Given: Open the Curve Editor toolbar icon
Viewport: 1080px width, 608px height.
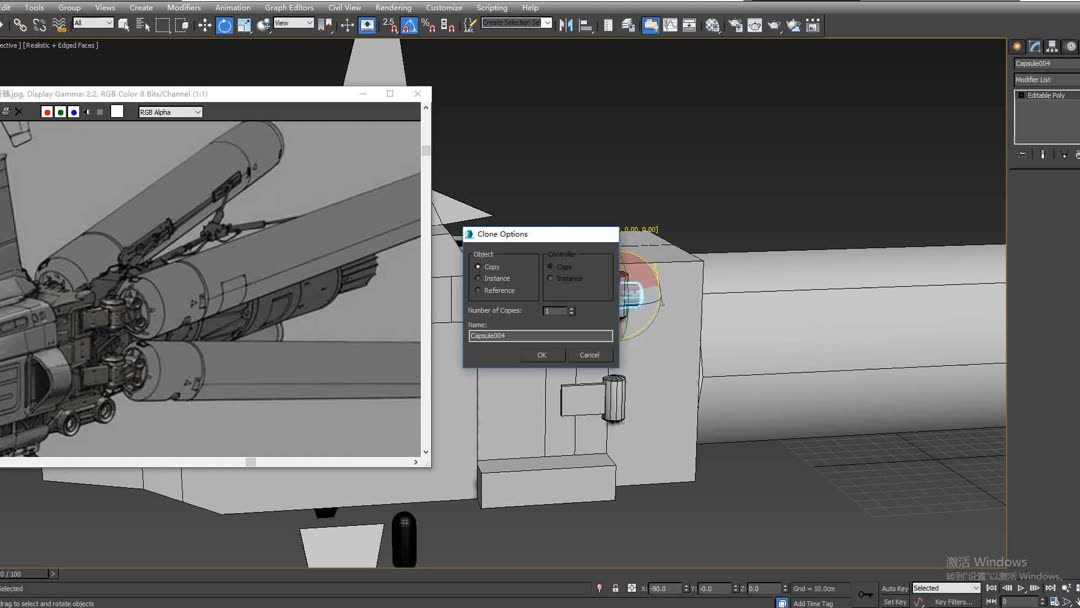Looking at the screenshot, I should [670, 25].
